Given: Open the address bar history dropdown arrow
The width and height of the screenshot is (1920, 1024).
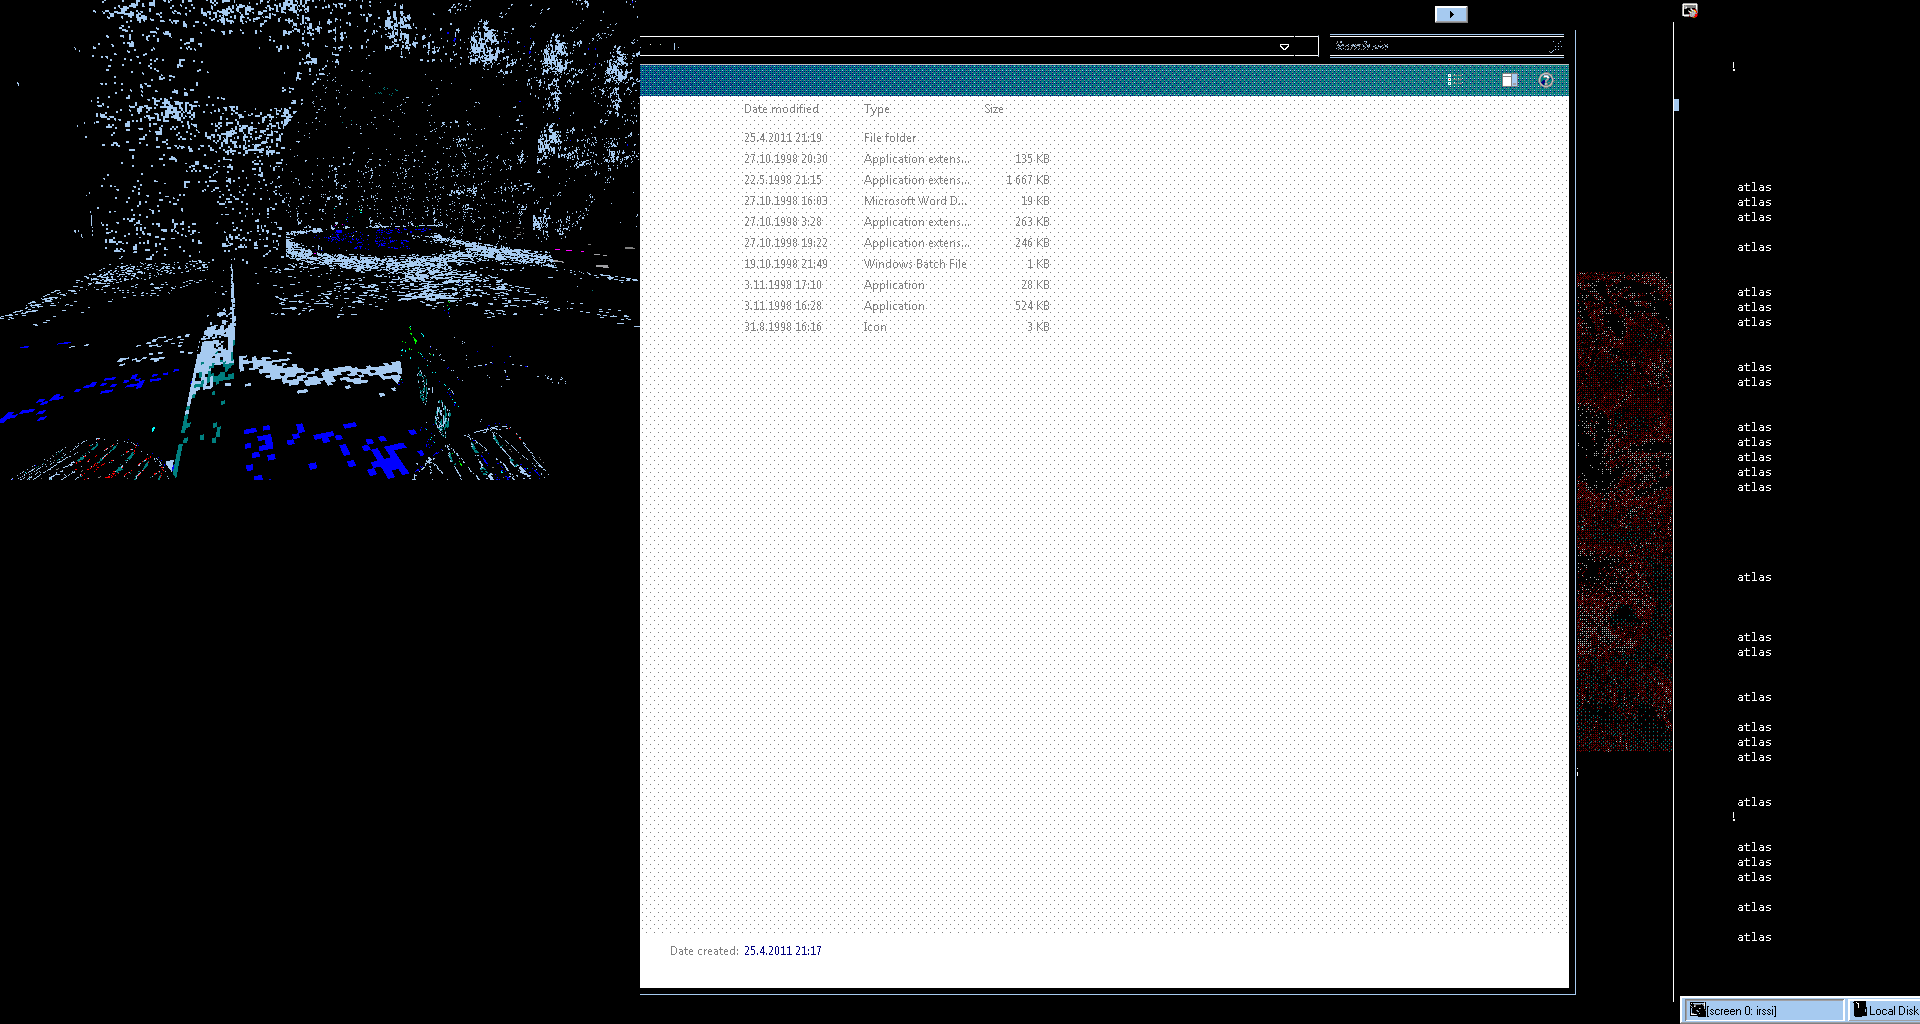Looking at the screenshot, I should tap(1284, 47).
